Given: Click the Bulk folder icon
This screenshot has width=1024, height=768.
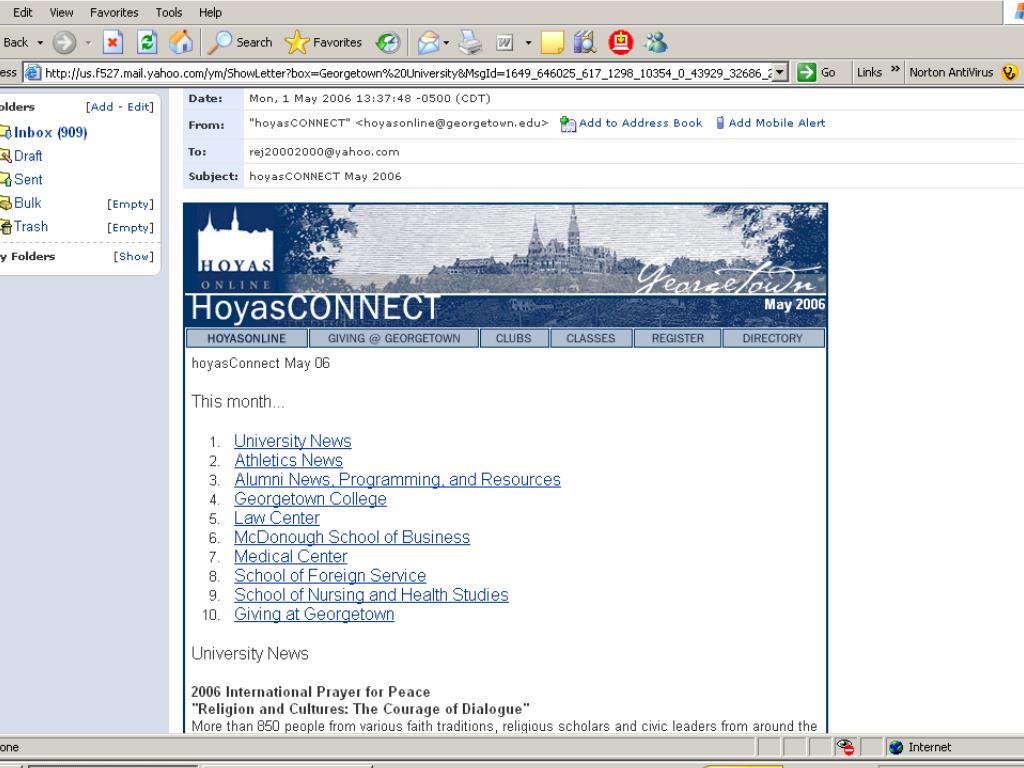Looking at the screenshot, I should (6, 203).
